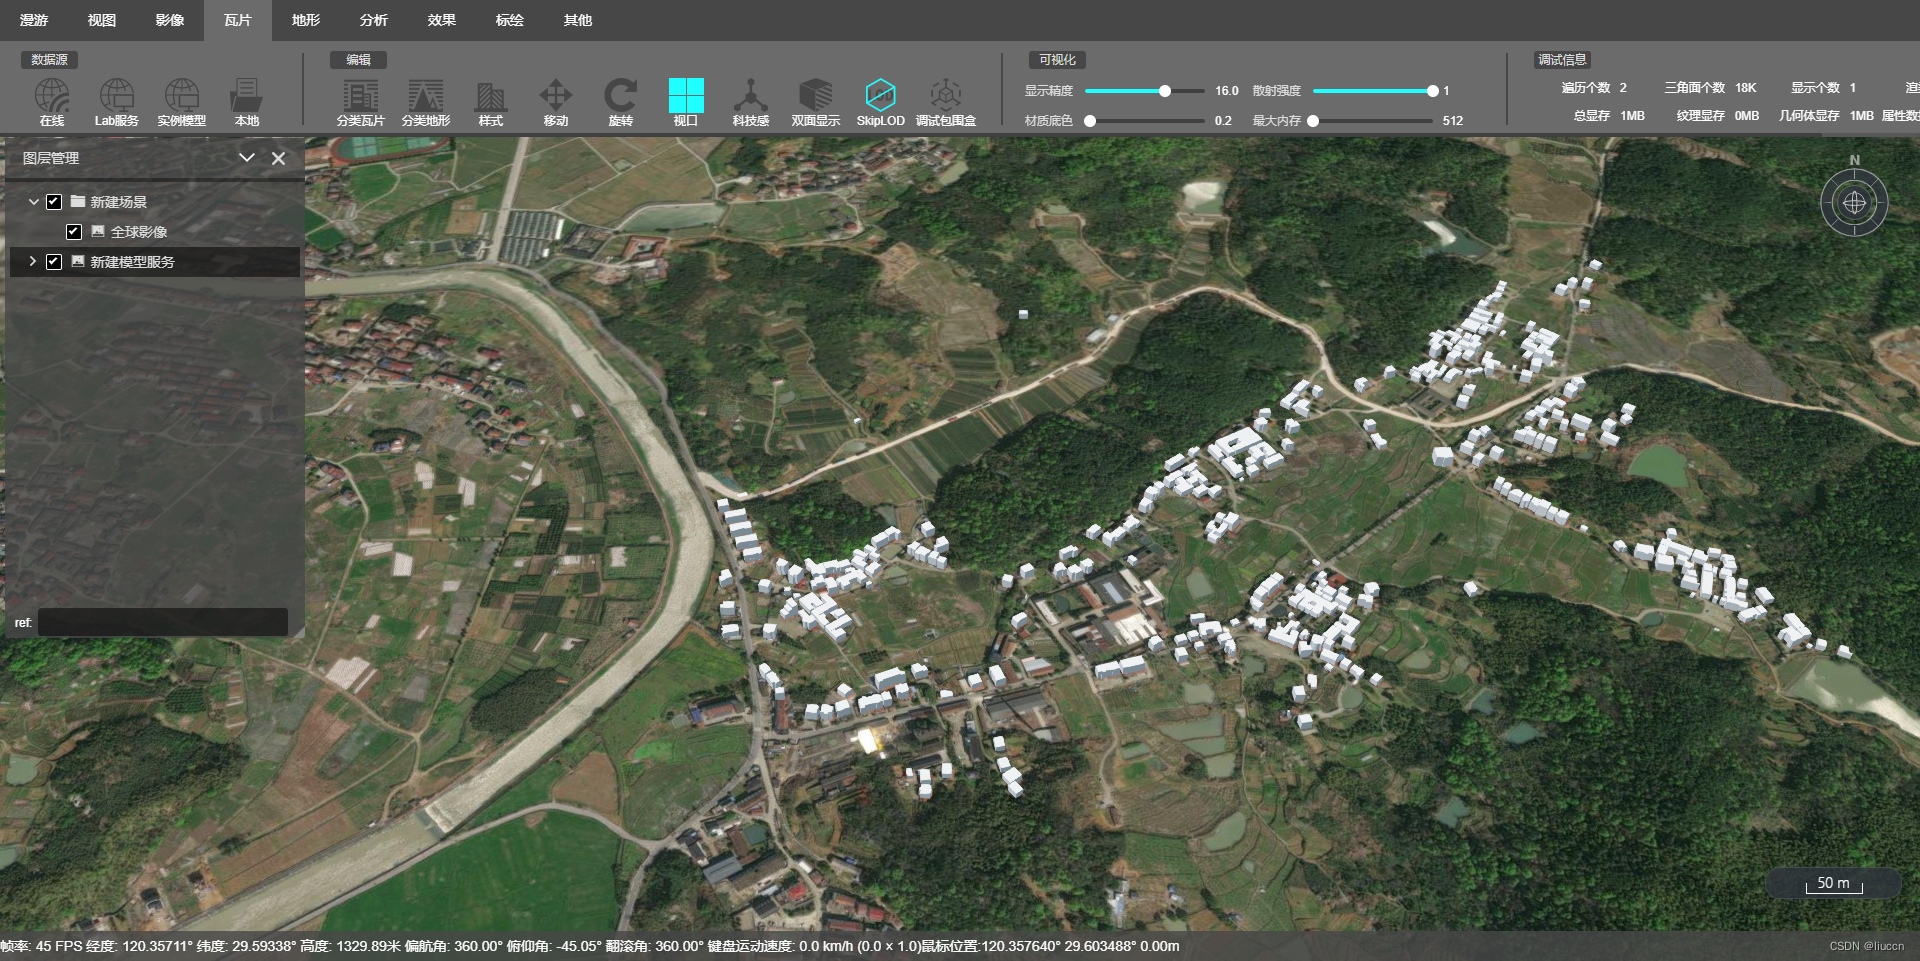Activate the 移动 move tool
This screenshot has width=1920, height=961.
556,102
